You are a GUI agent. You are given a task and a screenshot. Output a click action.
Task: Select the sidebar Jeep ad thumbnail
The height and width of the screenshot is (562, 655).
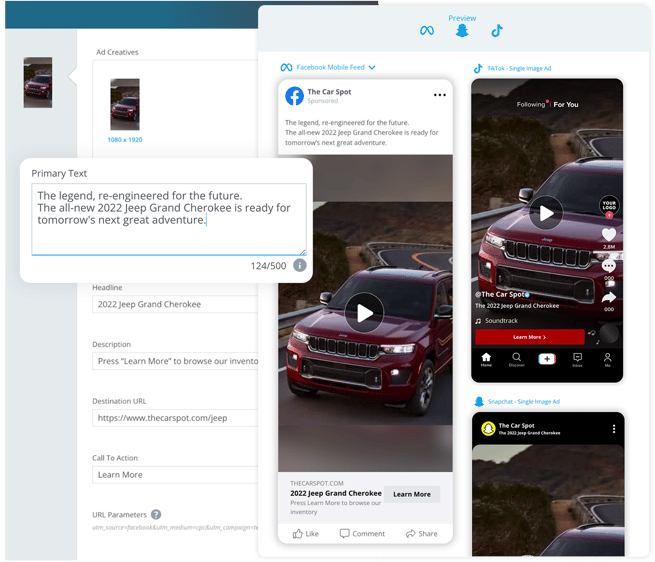[x=38, y=82]
